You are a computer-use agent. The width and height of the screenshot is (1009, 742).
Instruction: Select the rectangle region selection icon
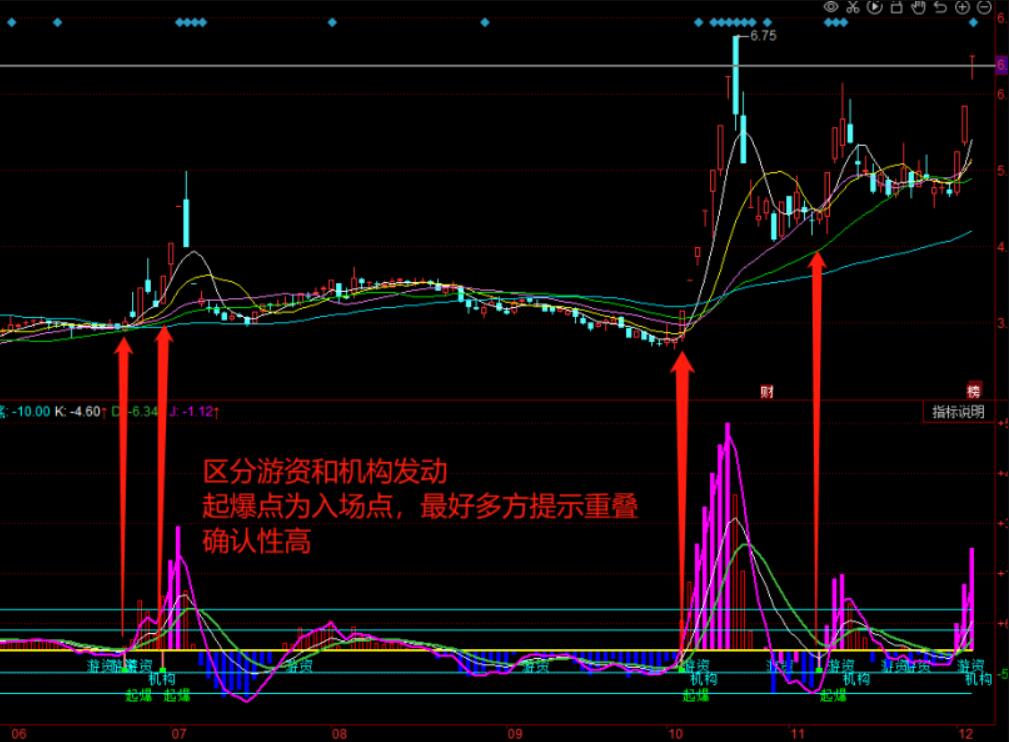point(898,7)
